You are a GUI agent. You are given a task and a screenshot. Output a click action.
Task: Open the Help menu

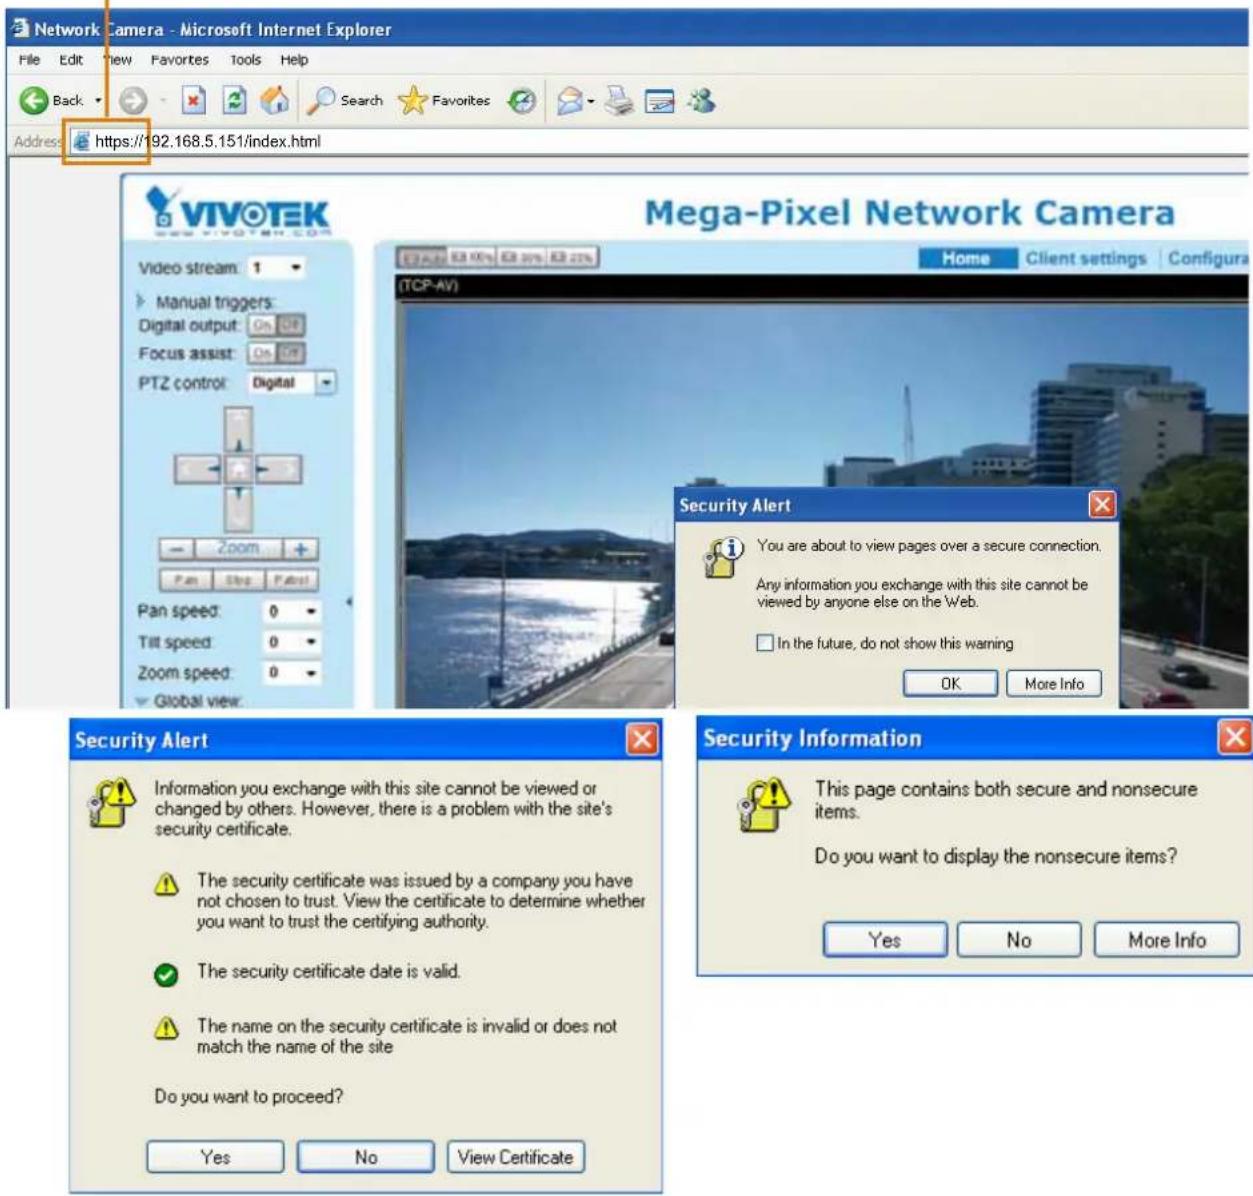(x=294, y=60)
